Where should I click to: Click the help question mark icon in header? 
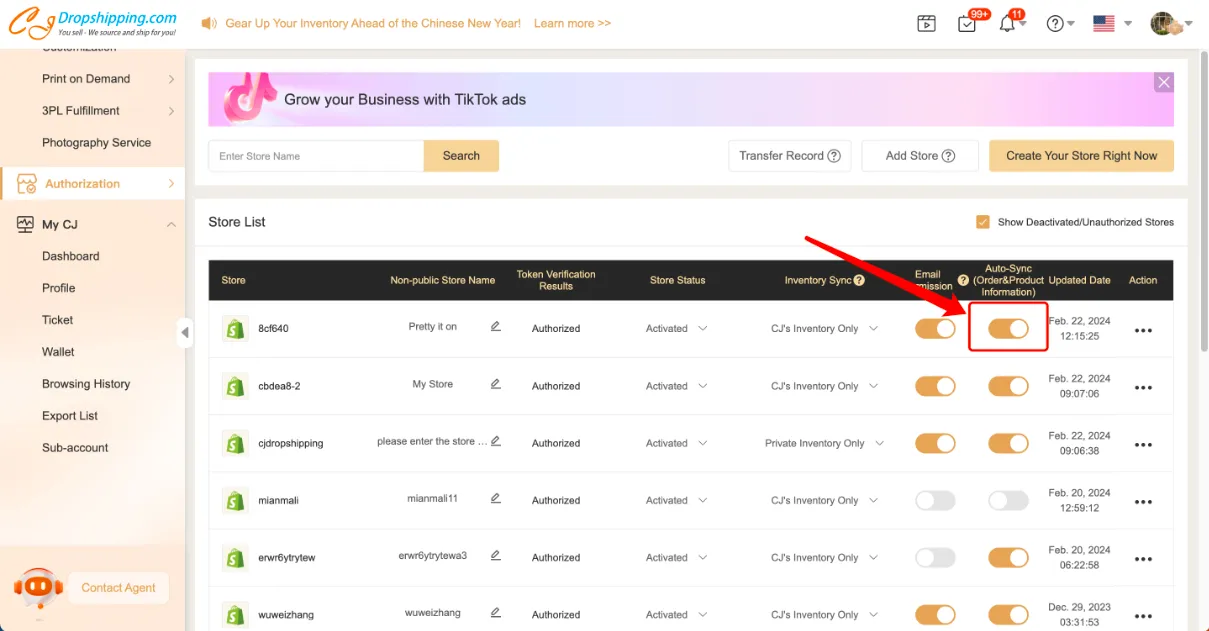pyautogui.click(x=1055, y=24)
